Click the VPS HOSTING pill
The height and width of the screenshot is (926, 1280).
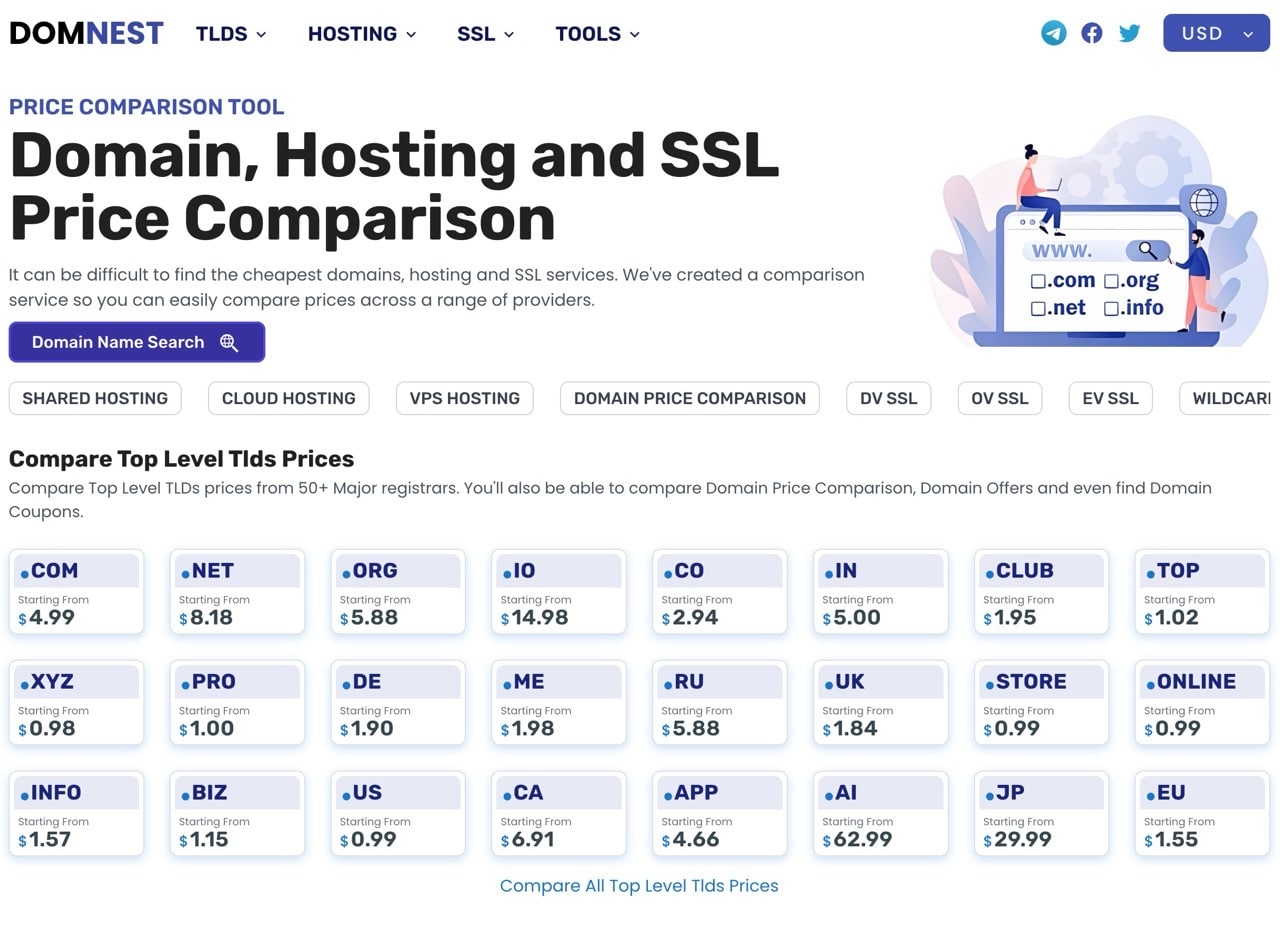pyautogui.click(x=464, y=398)
